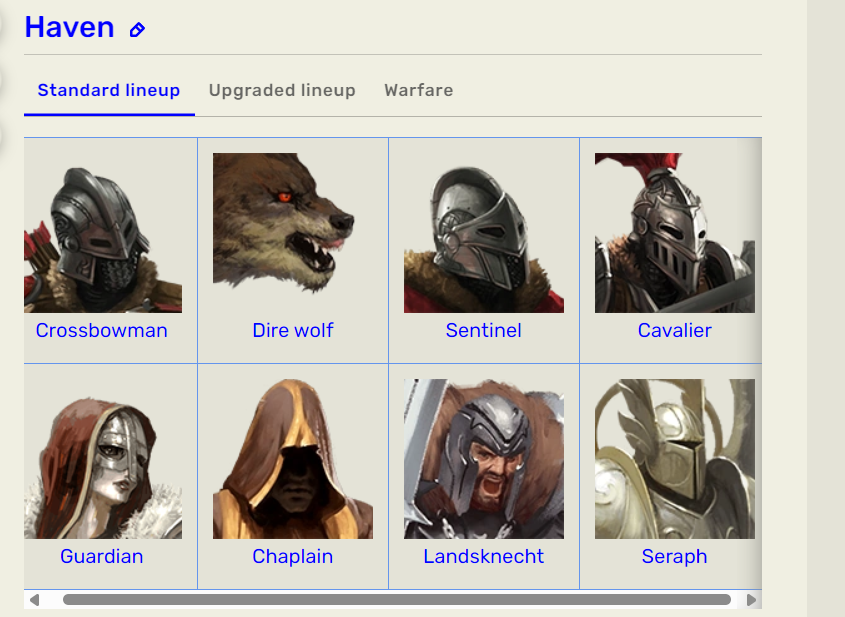
Task: Open the Landsknecht link
Action: click(484, 556)
